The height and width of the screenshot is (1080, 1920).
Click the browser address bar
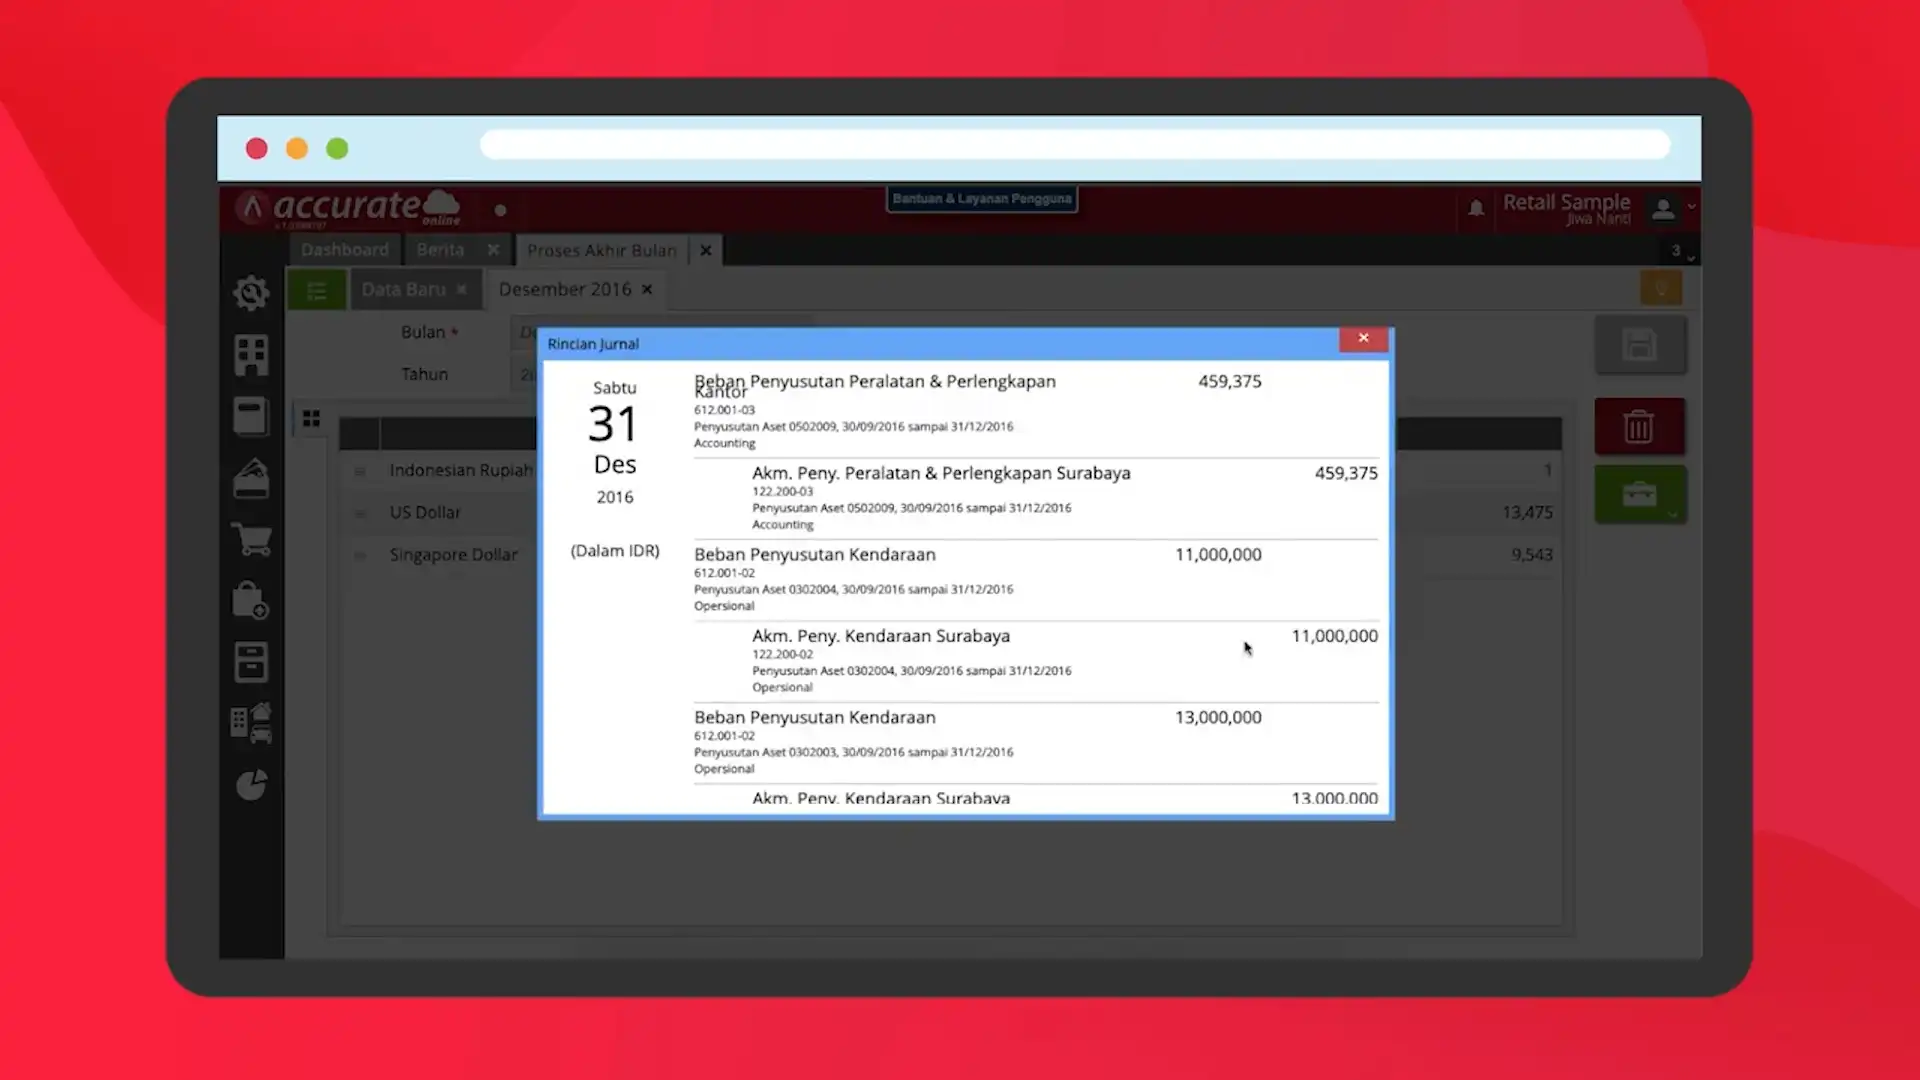1075,146
